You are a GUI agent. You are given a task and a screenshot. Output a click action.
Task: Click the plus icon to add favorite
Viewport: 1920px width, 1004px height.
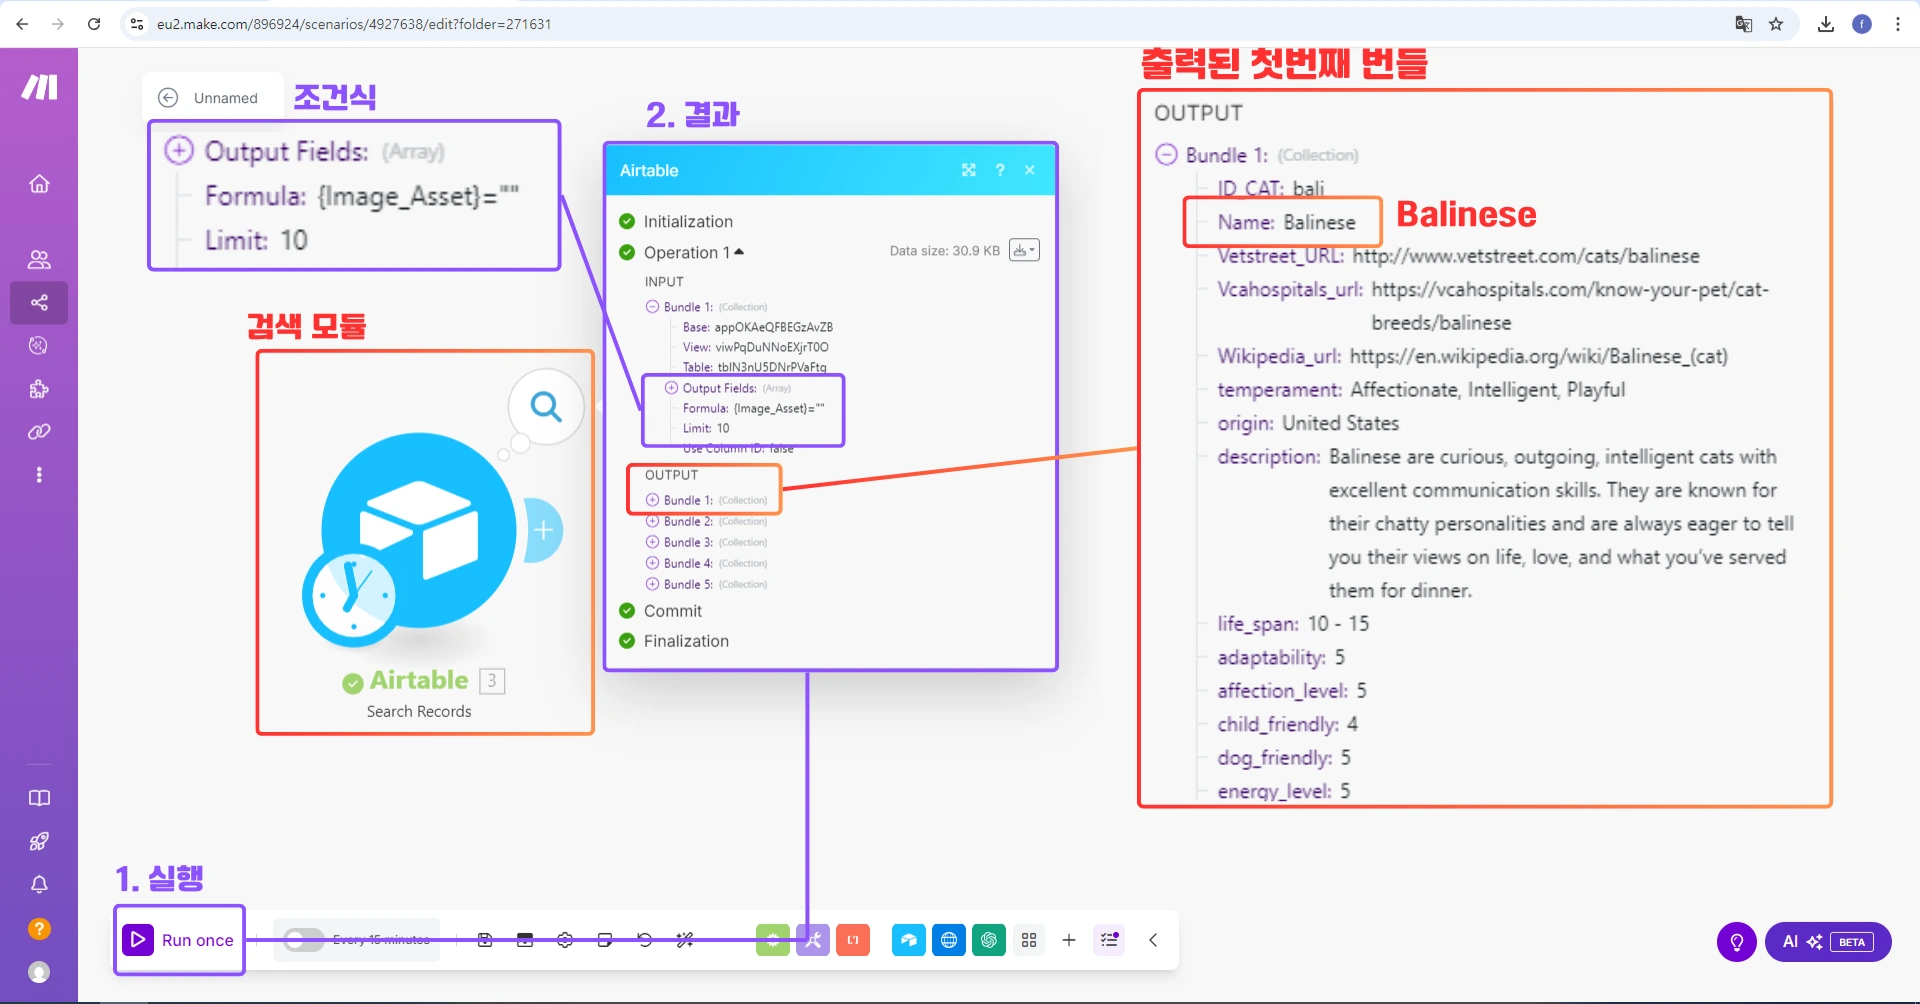pyautogui.click(x=1069, y=940)
